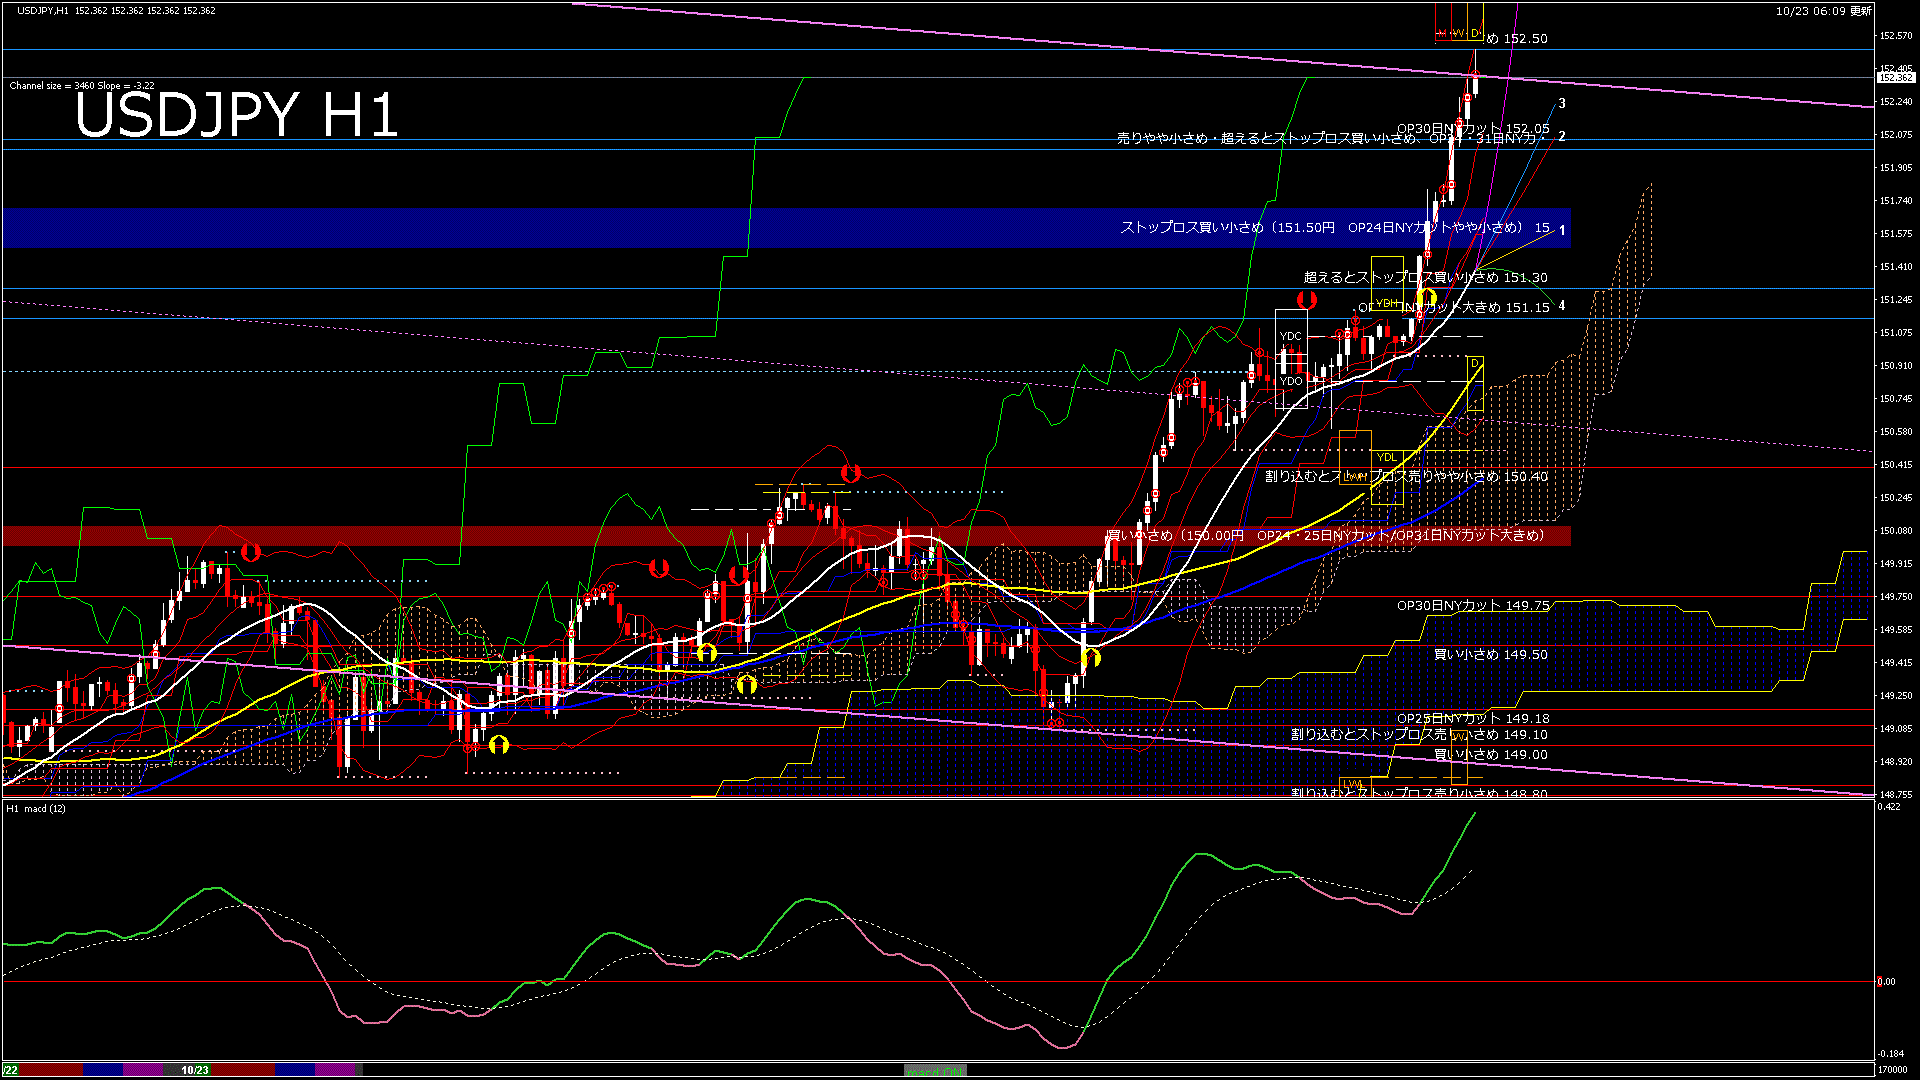Click the yellow D pivot label at the top
Viewport: 1920px width, 1080px height.
(x=1475, y=33)
